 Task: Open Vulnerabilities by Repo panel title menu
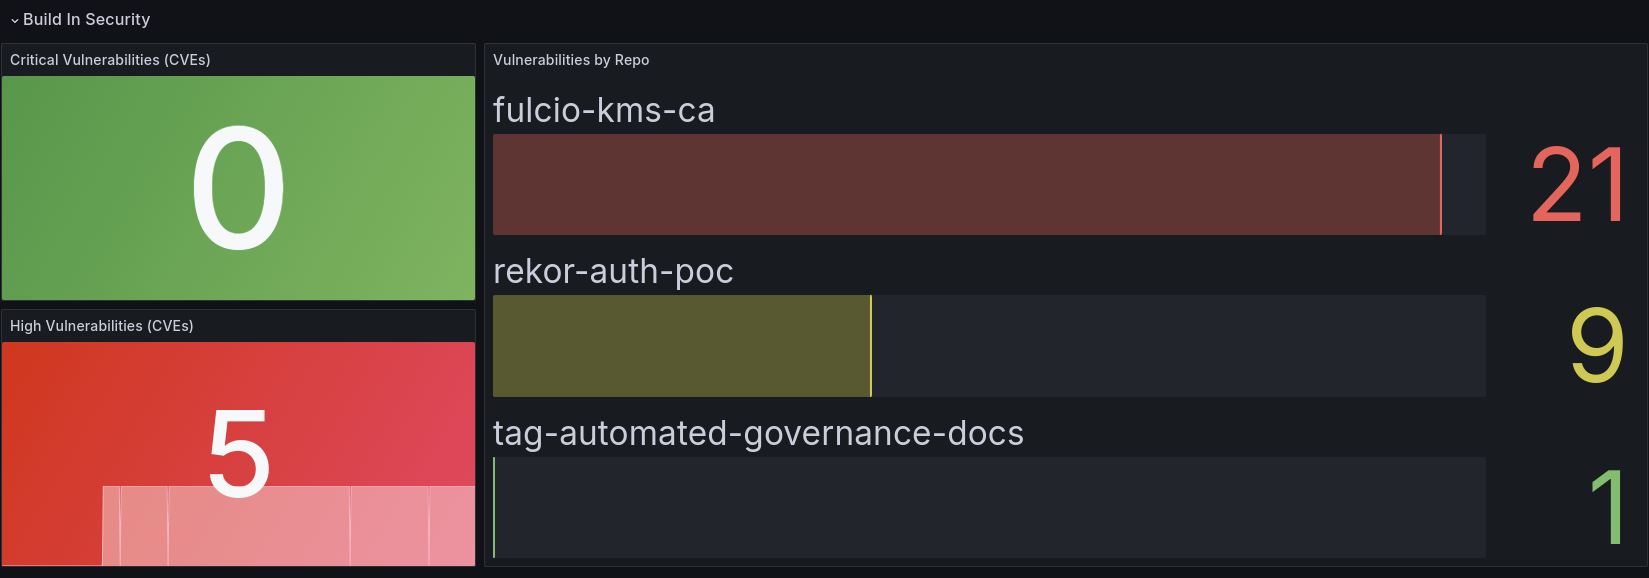coord(570,60)
